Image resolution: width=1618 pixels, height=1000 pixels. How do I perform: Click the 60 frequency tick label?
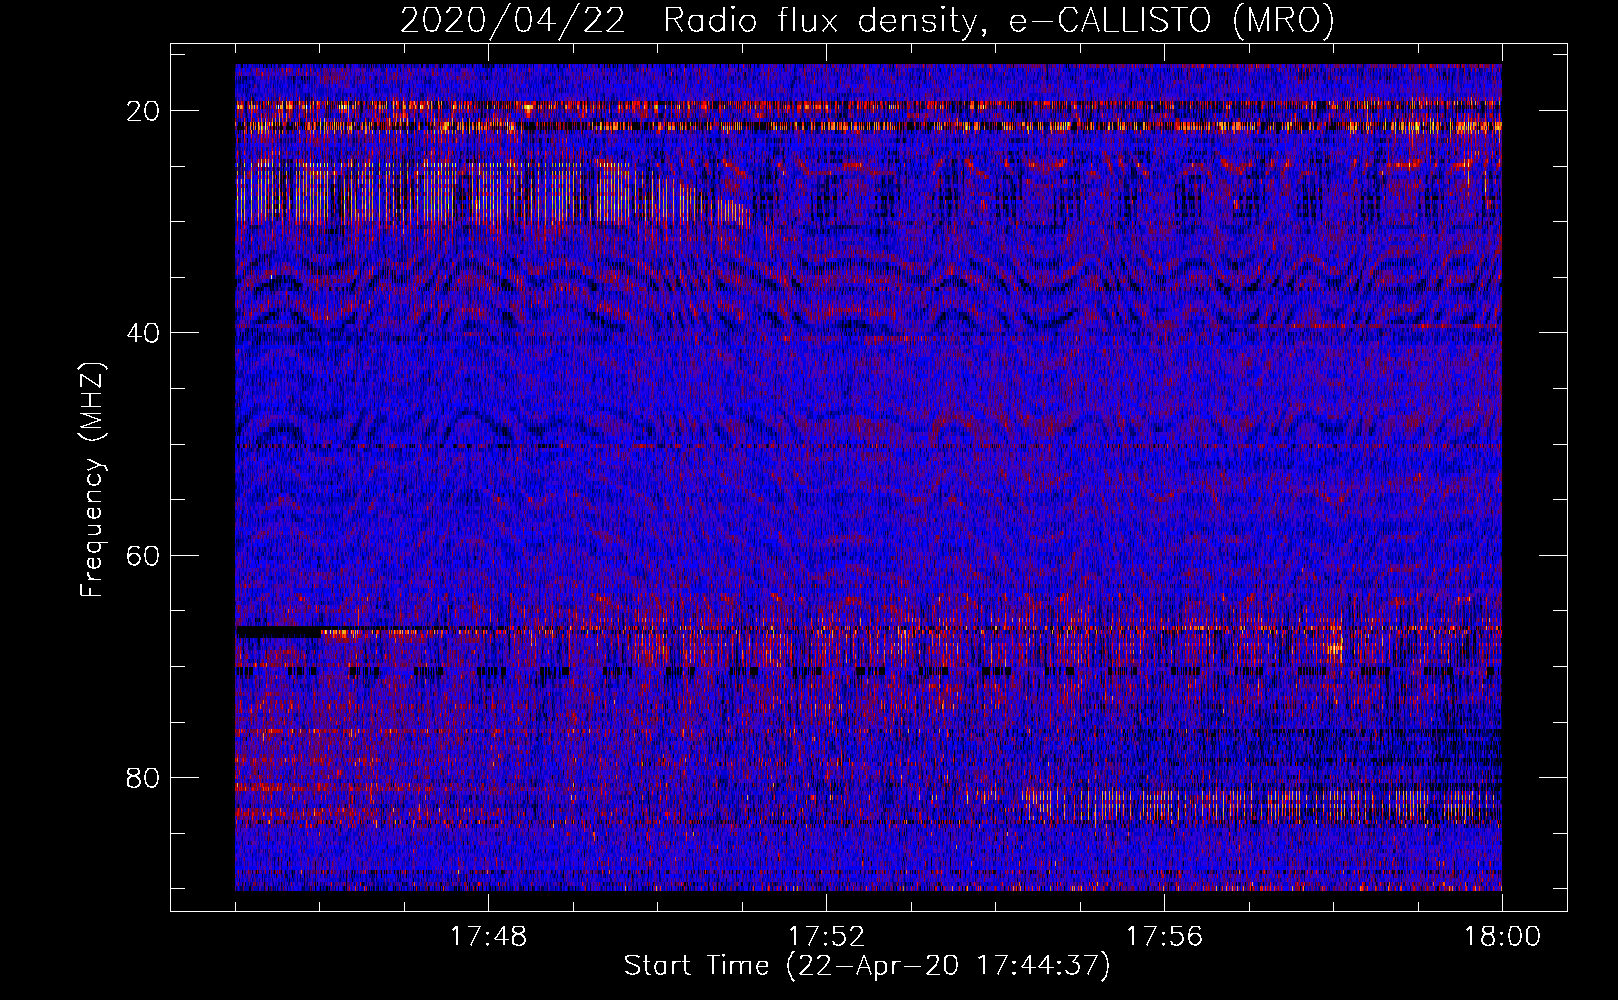(144, 555)
